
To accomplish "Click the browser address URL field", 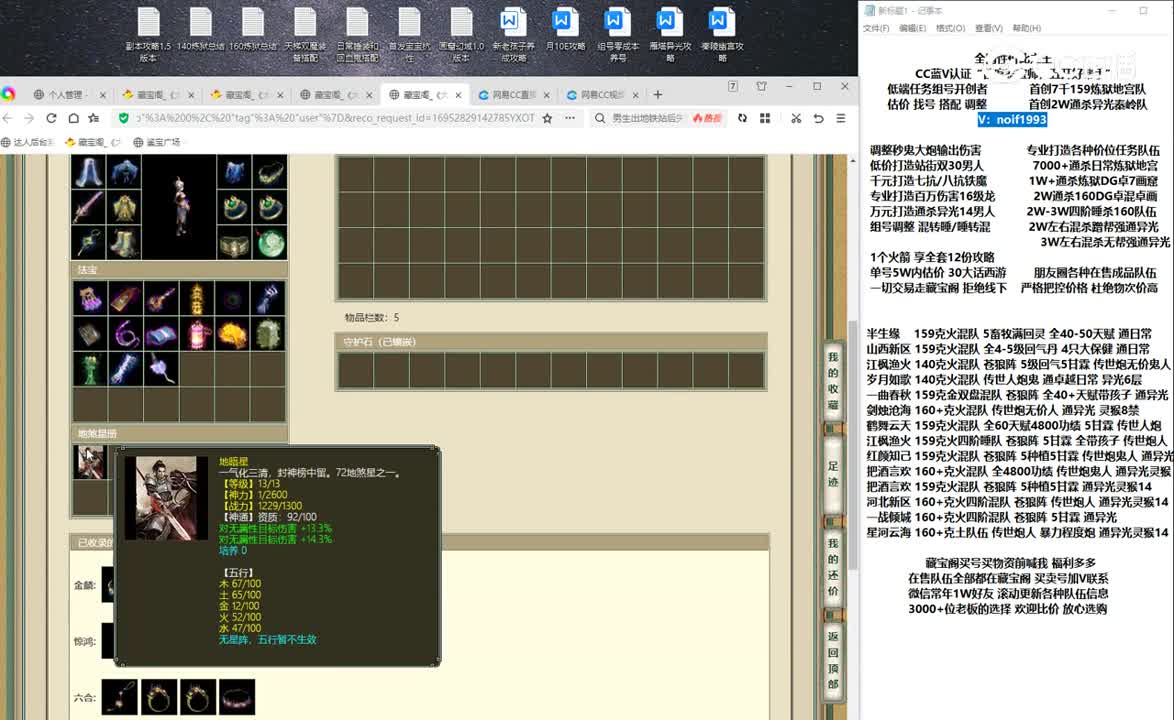I will [335, 118].
